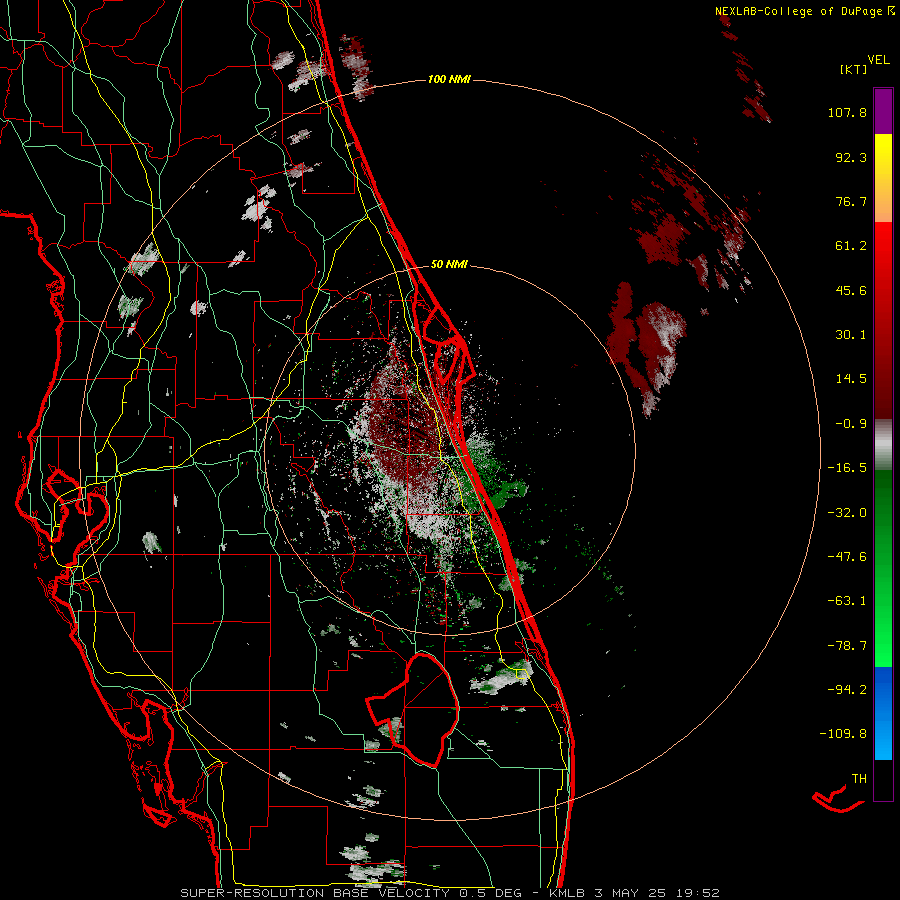The width and height of the screenshot is (900, 900).
Task: Click the 14.5 velocity scale value
Action: [x=851, y=379]
